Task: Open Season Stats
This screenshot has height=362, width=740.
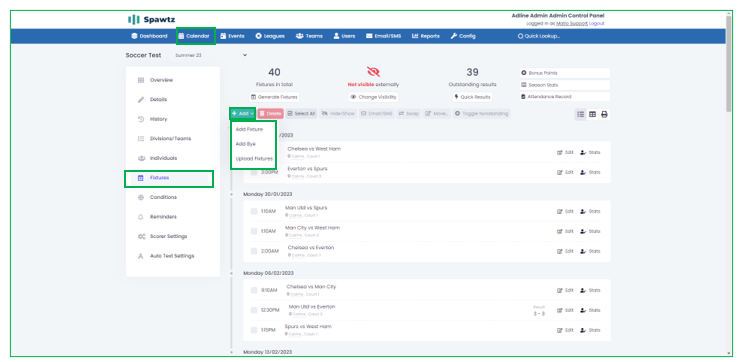Action: (x=564, y=85)
